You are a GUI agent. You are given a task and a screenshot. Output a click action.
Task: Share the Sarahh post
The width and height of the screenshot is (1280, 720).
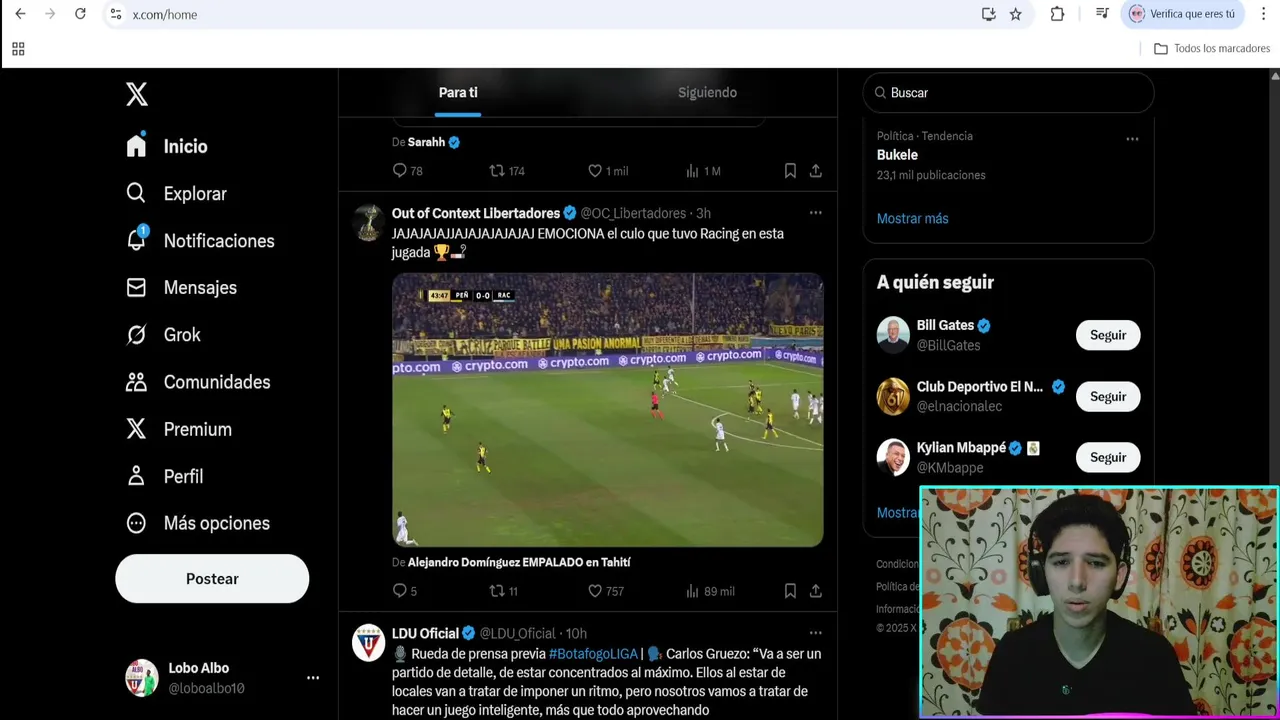pyautogui.click(x=816, y=171)
